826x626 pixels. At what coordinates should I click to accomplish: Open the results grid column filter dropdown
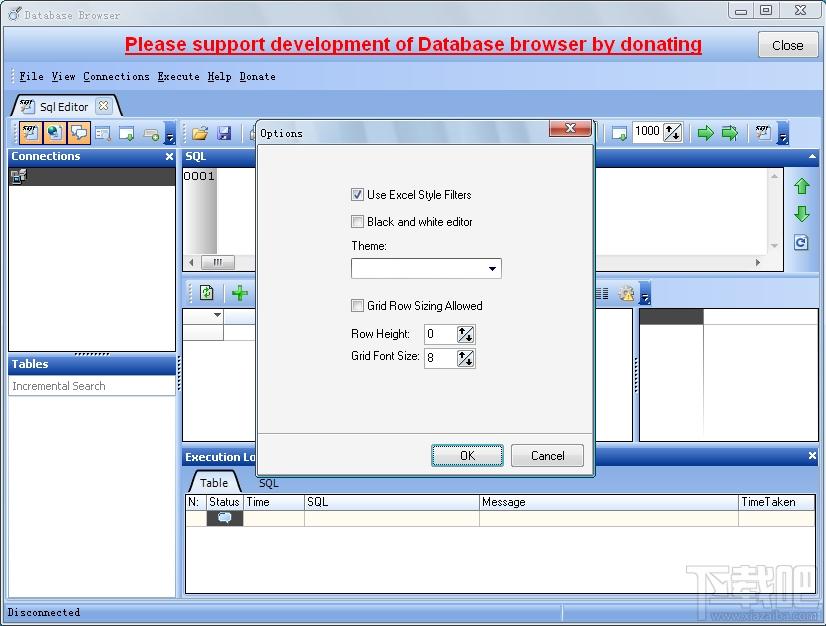point(217,315)
